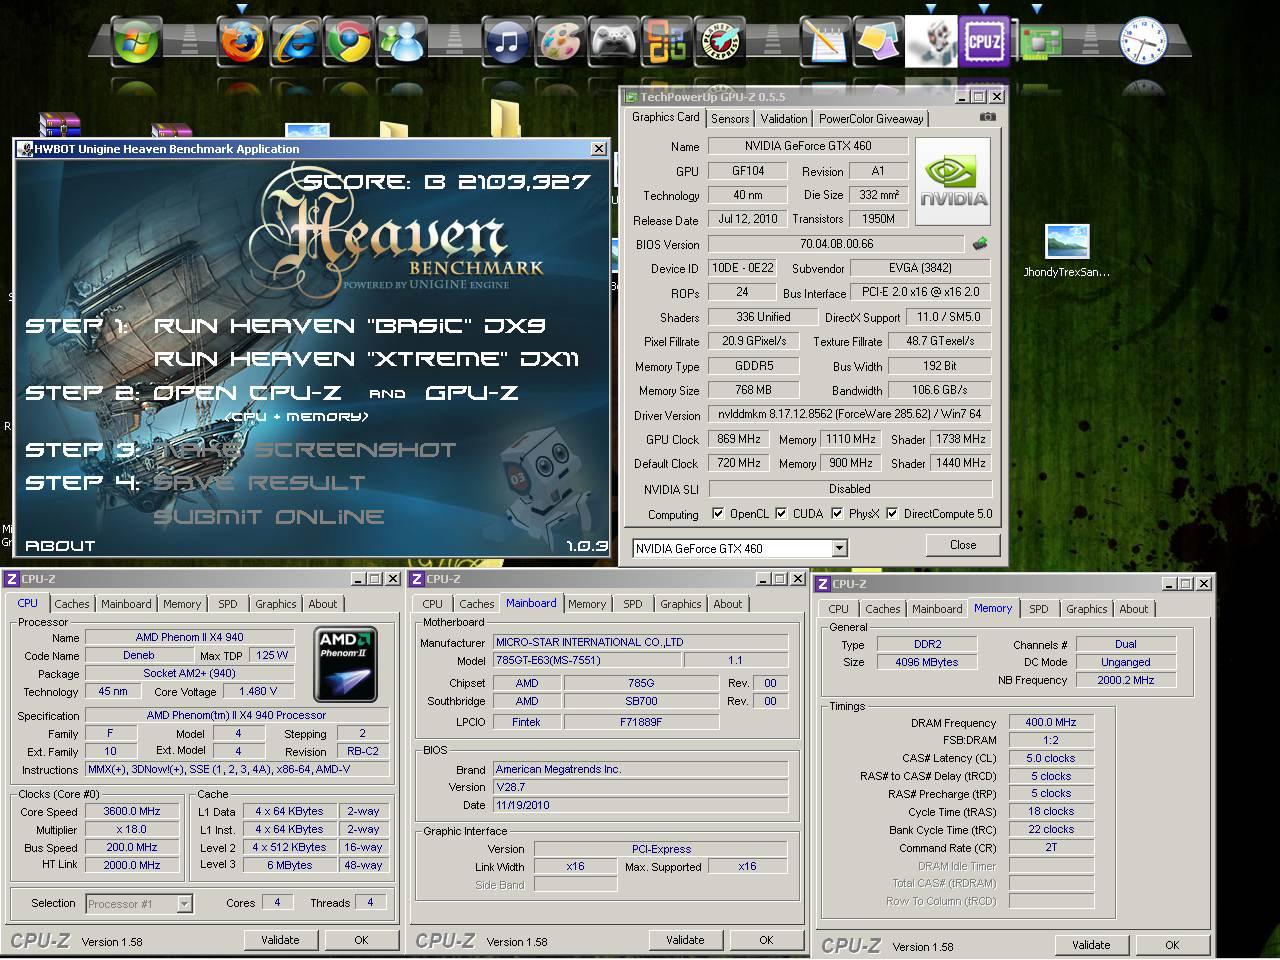Open SPD tab in CPU-Z Mainboard window

(x=633, y=604)
